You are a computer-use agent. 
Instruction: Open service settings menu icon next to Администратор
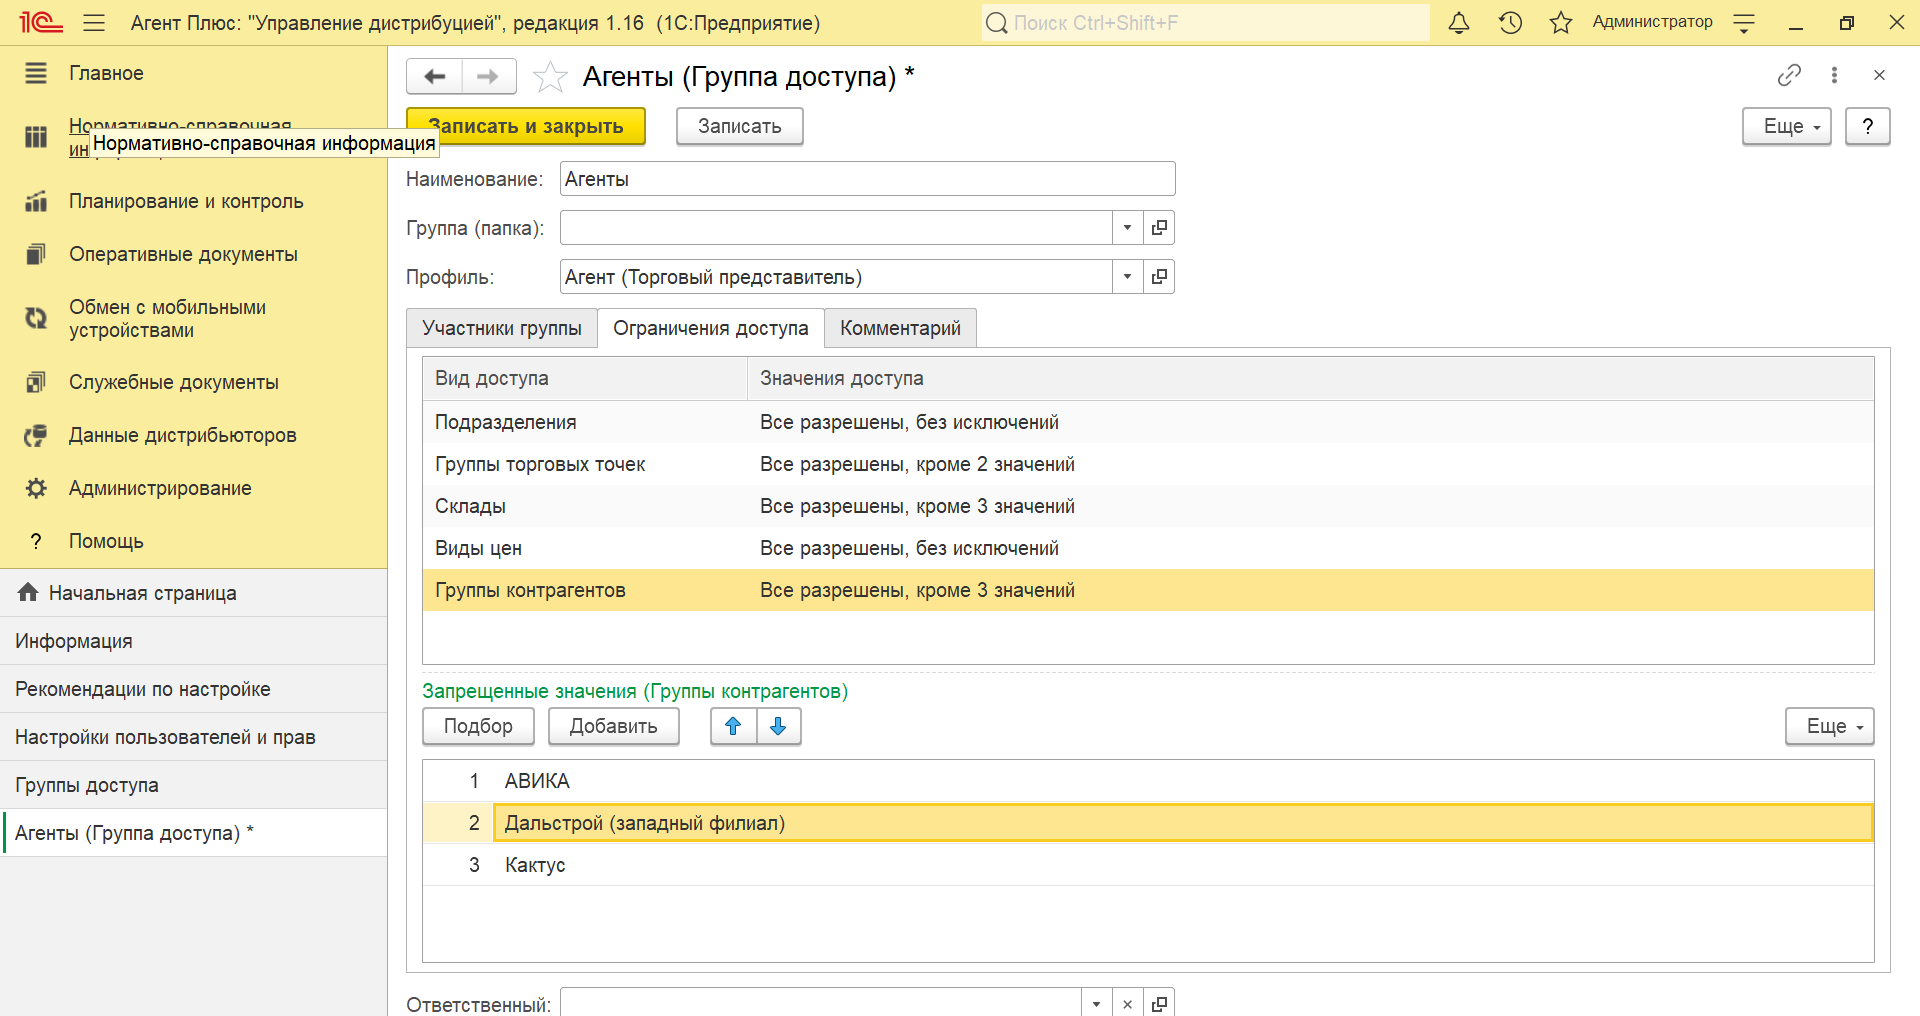click(x=1744, y=23)
